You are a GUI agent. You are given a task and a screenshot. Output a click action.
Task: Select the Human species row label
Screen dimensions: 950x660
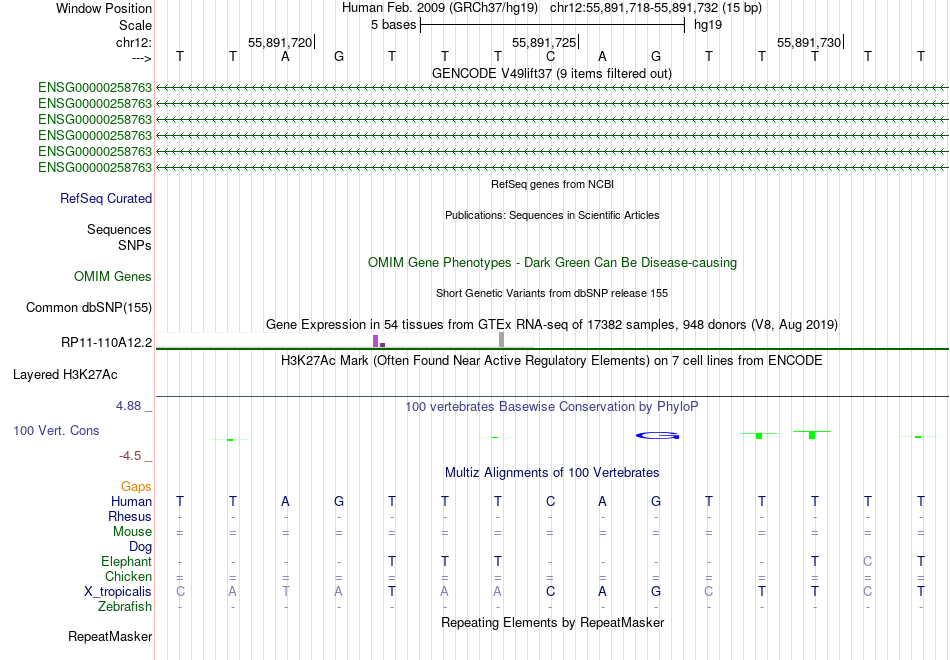(131, 501)
